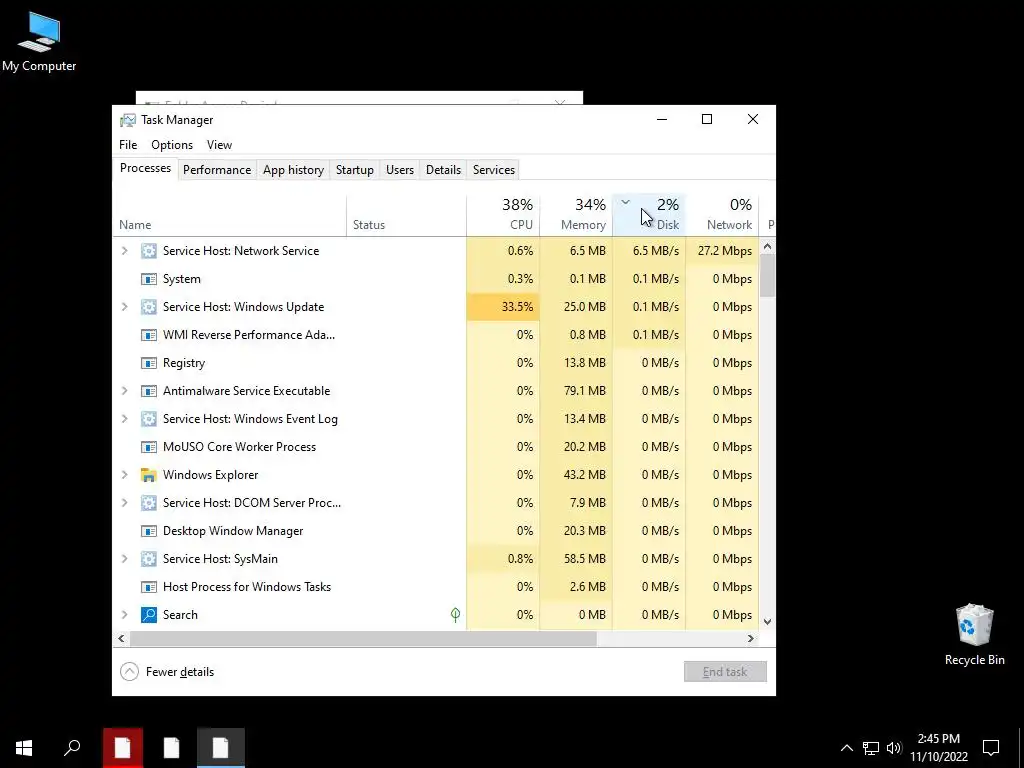Click the Service Host: Windows Event Log icon
This screenshot has width=1024, height=768.
coord(149,419)
